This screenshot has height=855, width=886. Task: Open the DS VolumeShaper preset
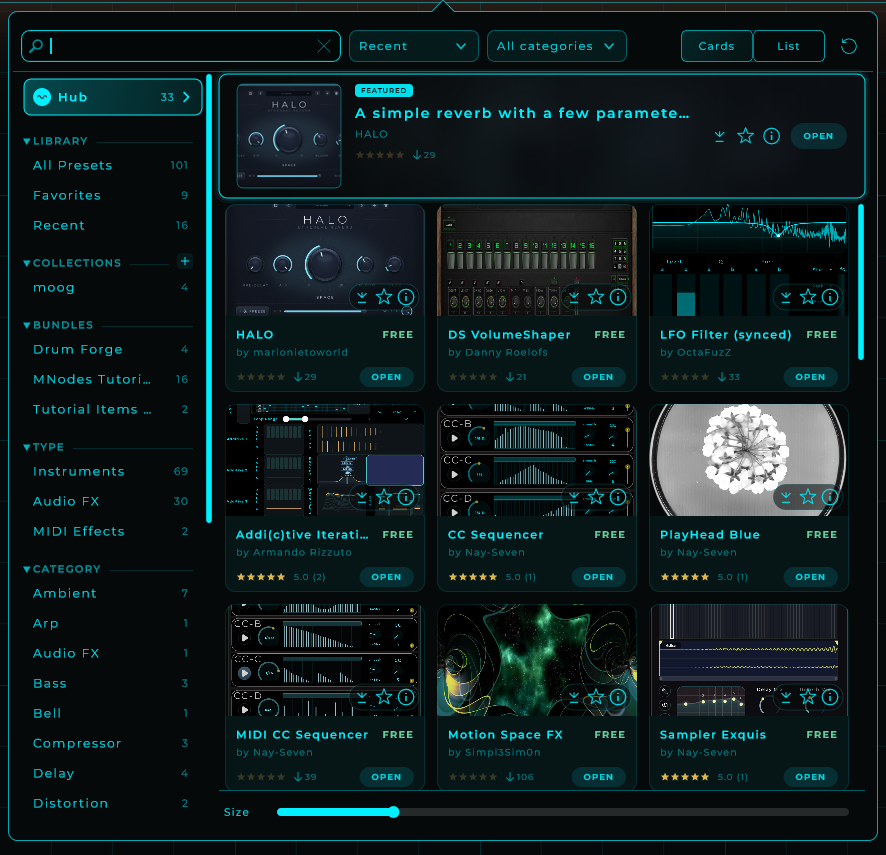(598, 377)
